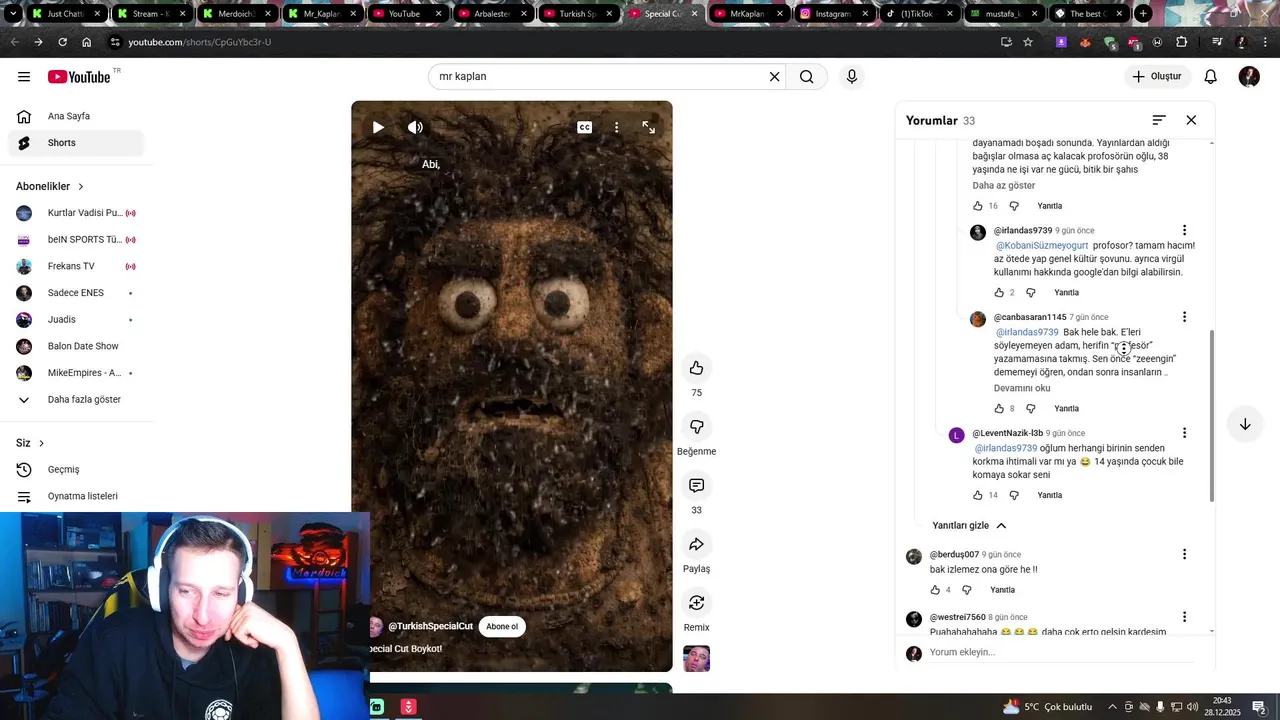Switch to the Instagram browser tab
The width and height of the screenshot is (1280, 720).
pos(832,14)
